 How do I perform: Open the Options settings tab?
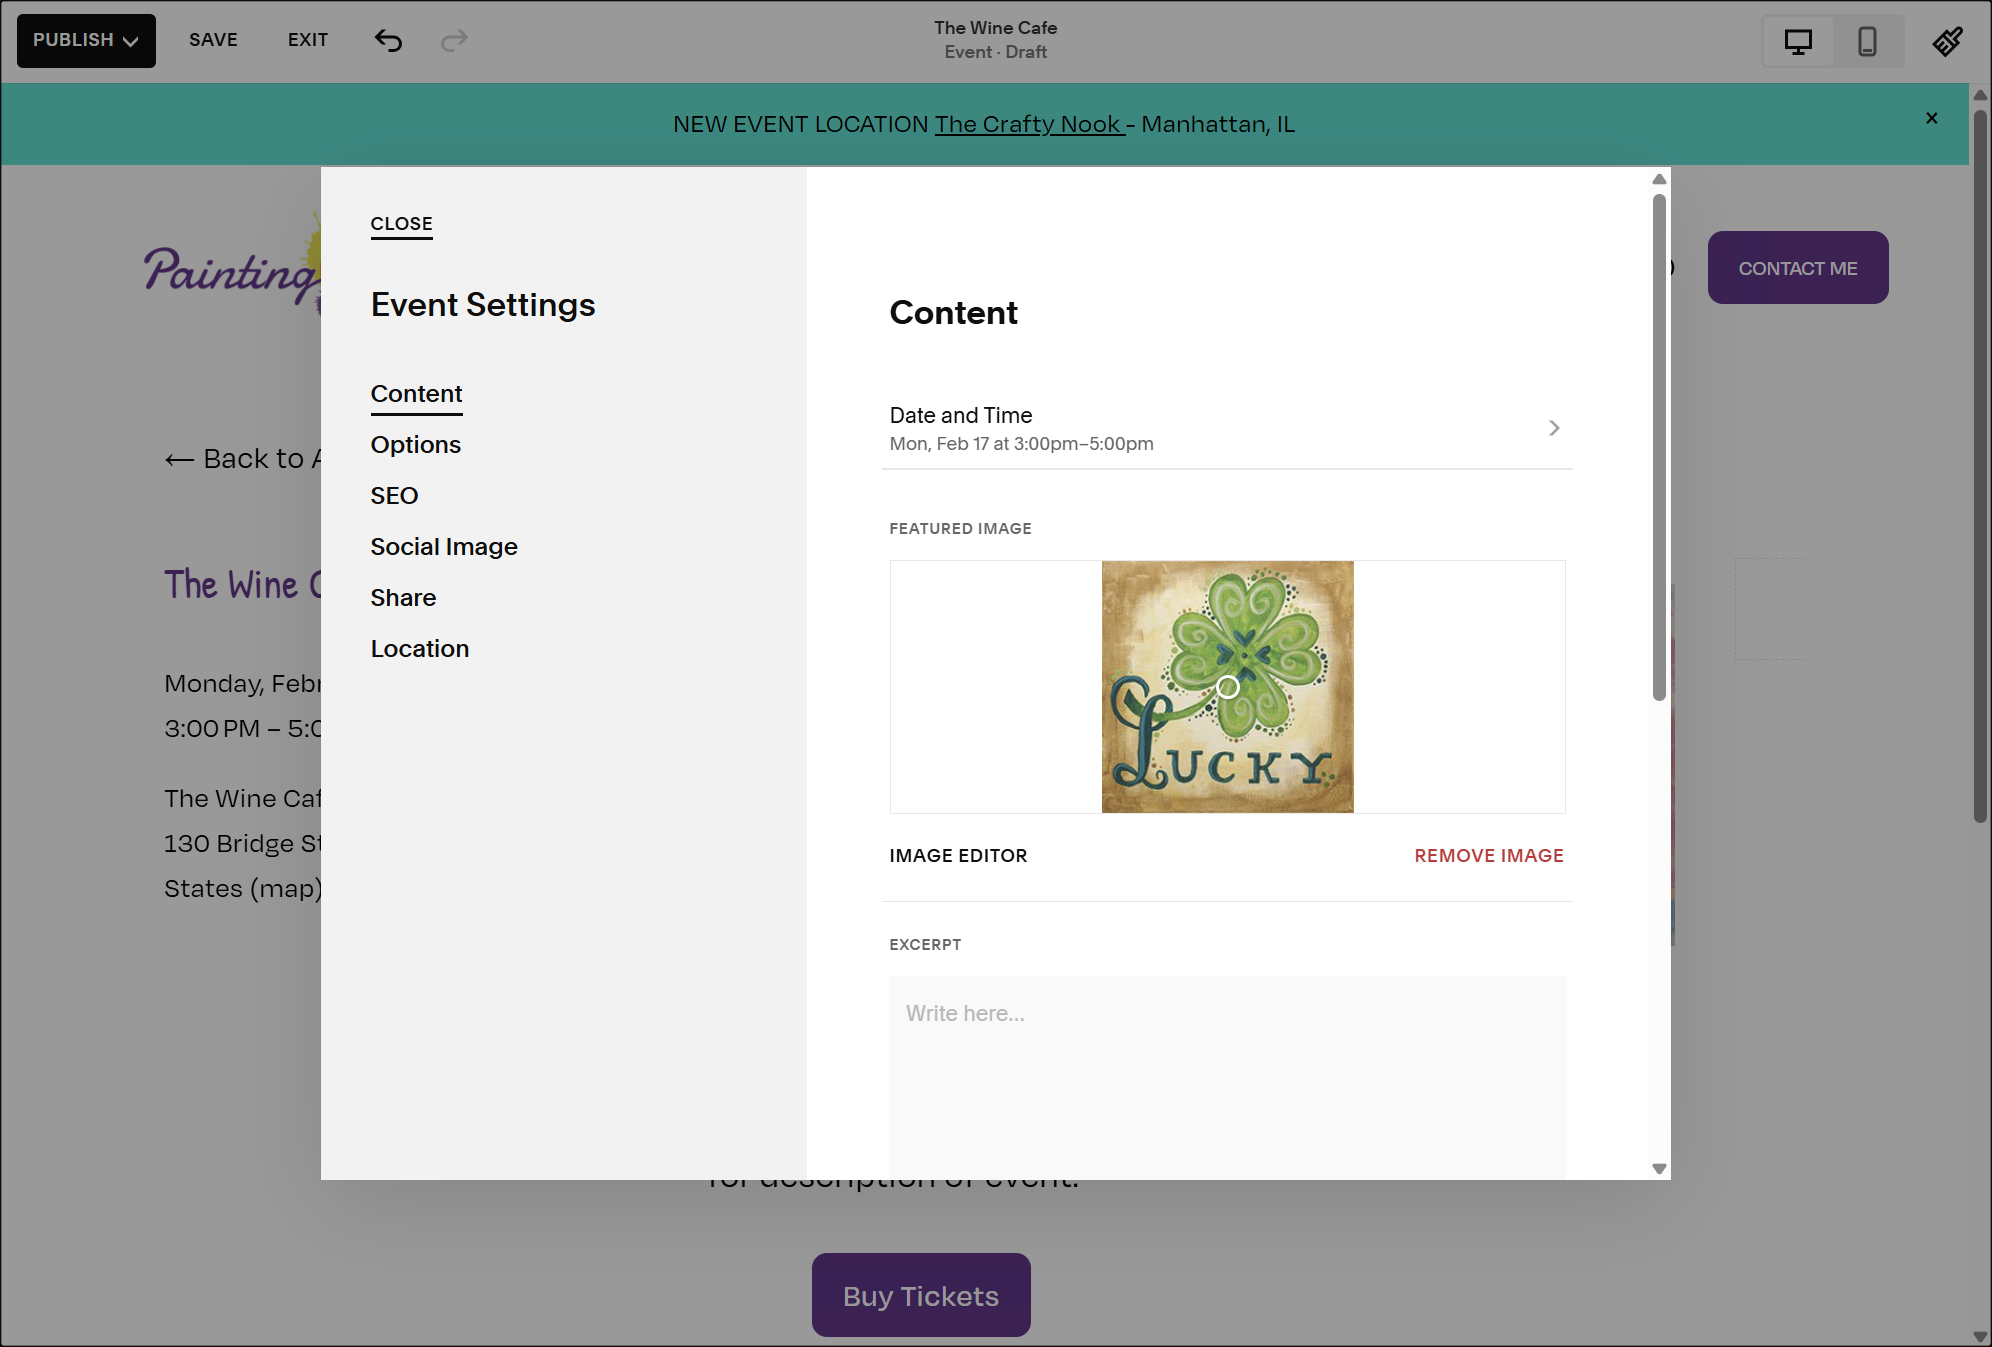pyautogui.click(x=415, y=444)
